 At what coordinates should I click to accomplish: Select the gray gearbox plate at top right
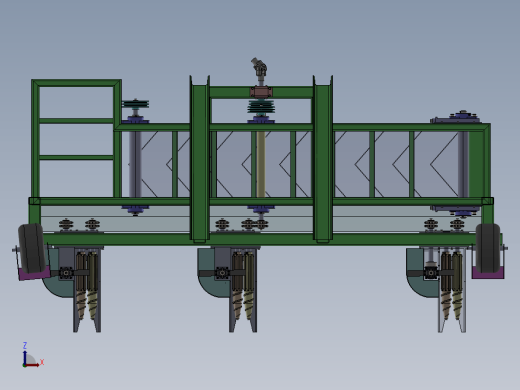(455, 120)
